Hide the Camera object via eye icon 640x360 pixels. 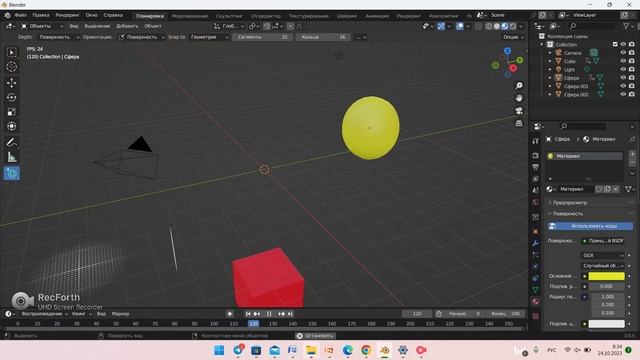coord(623,53)
